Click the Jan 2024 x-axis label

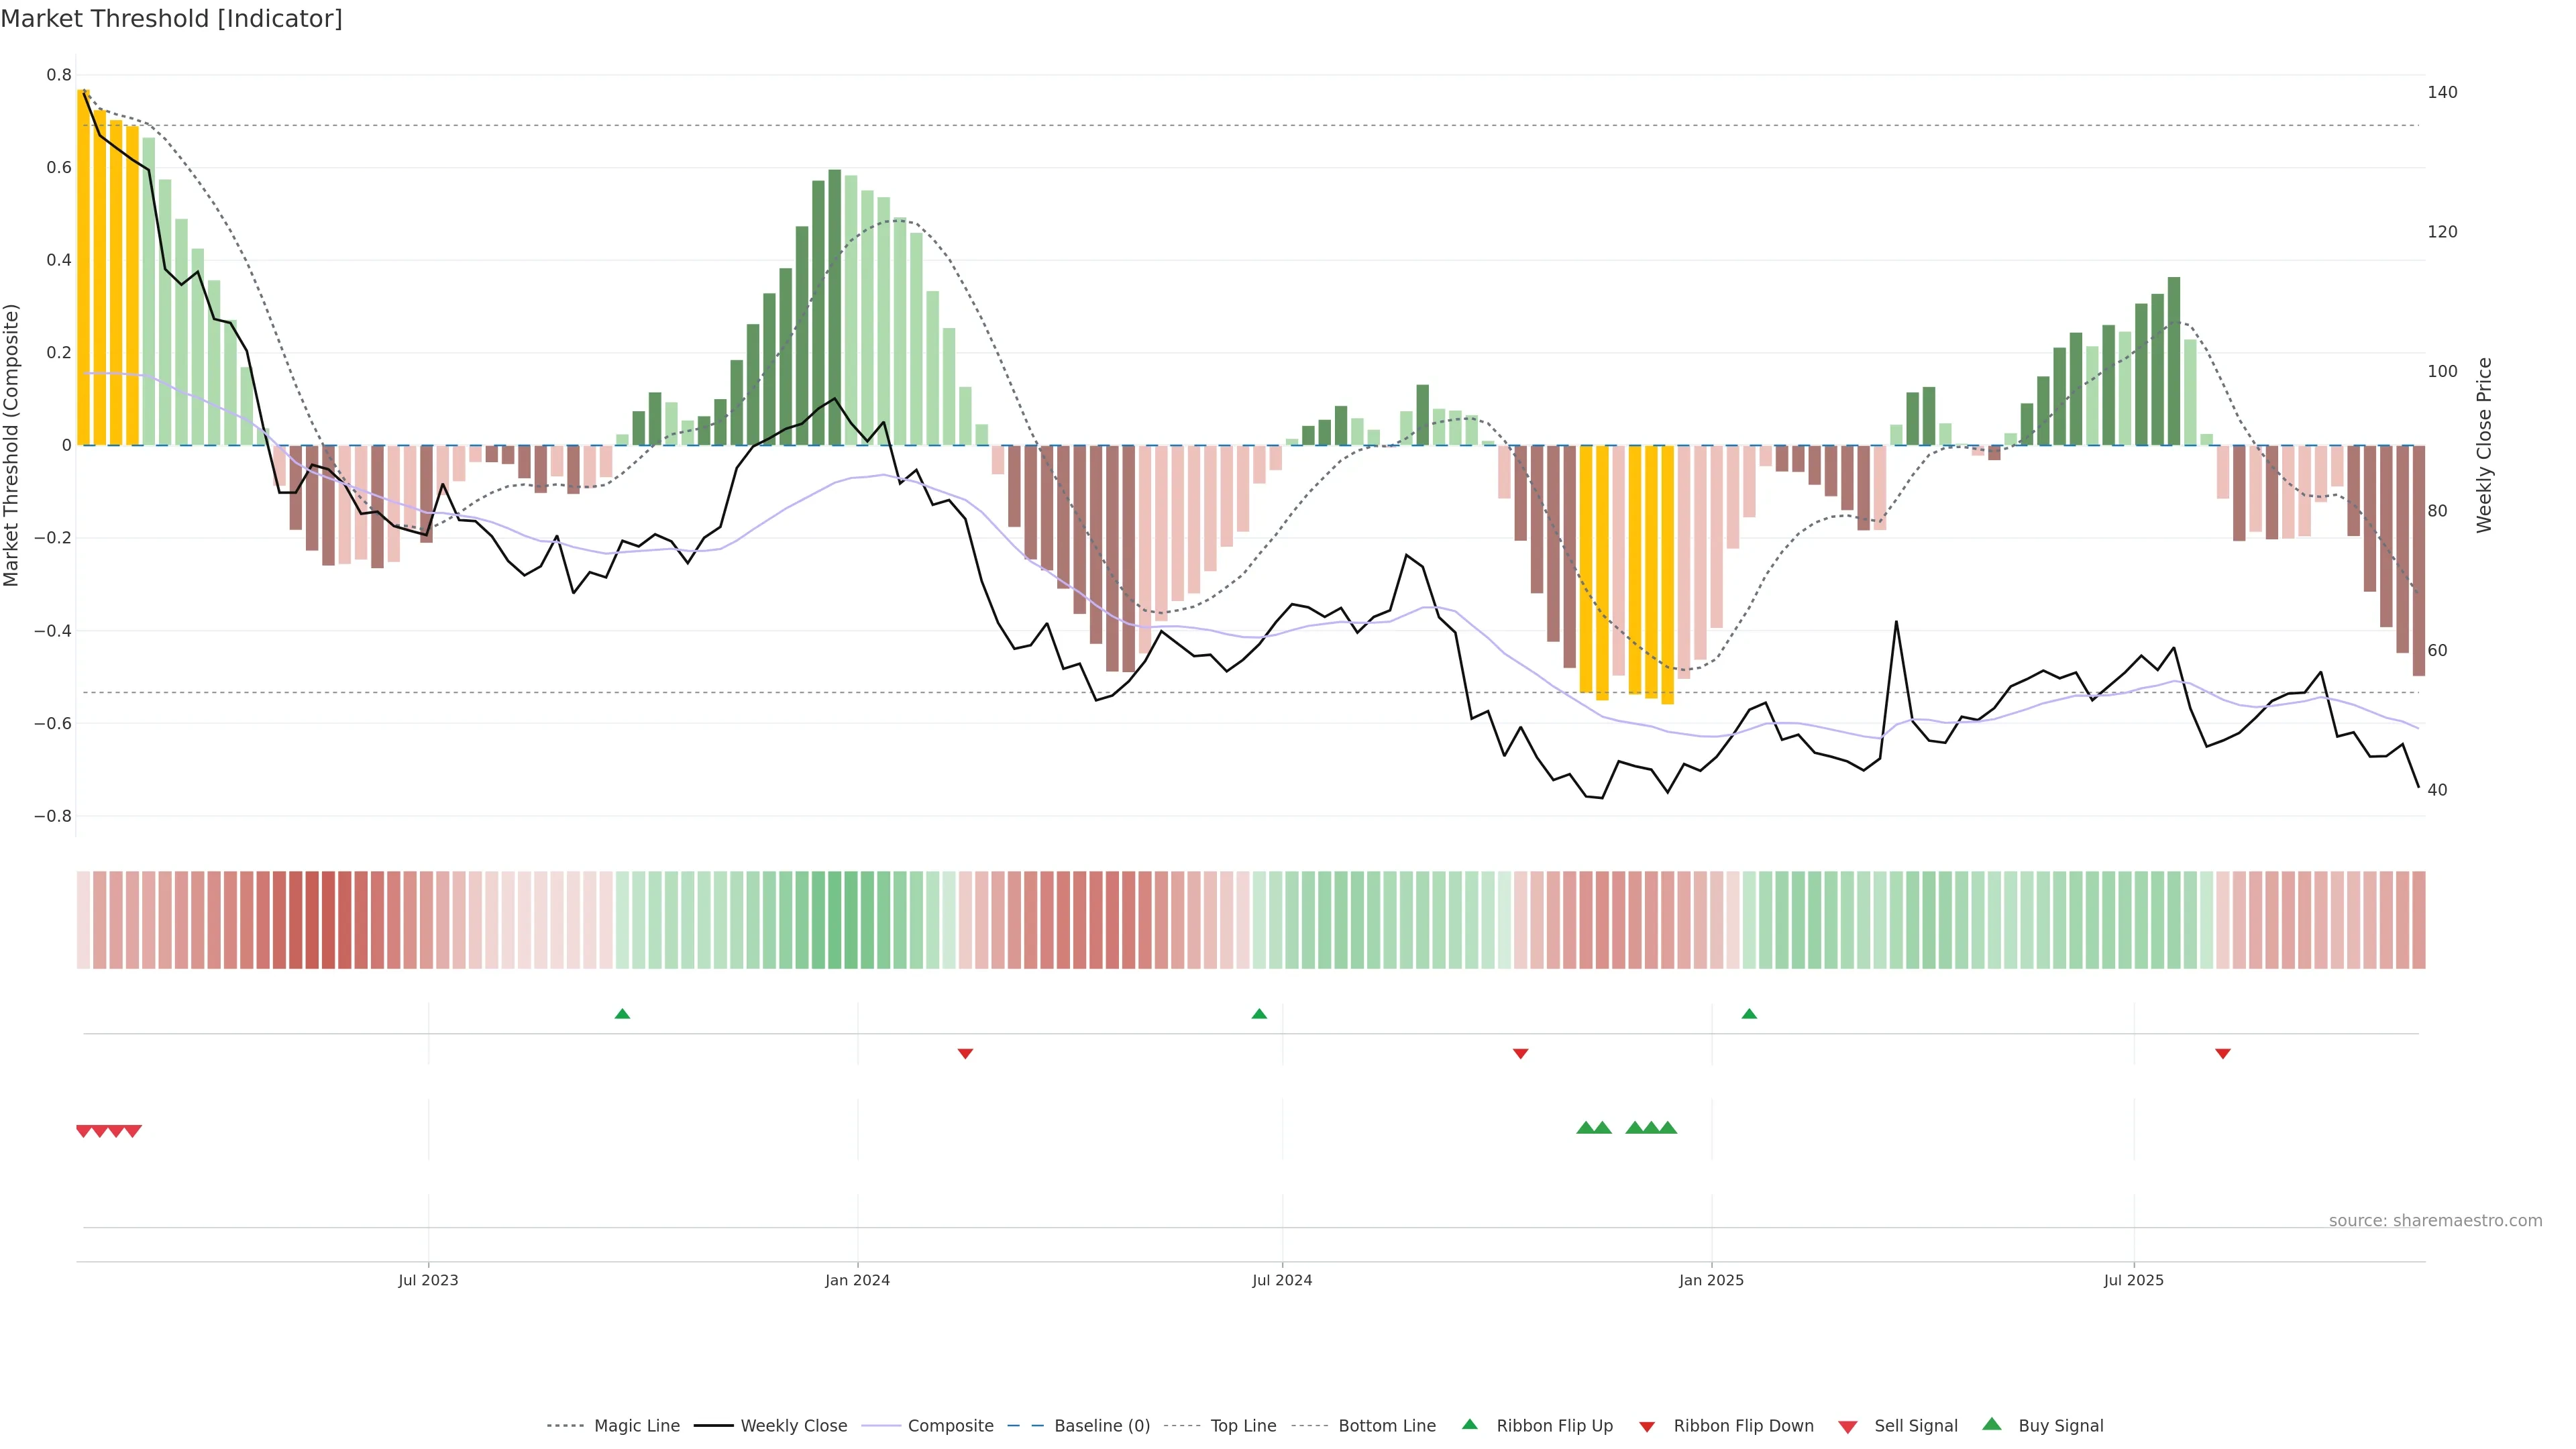click(857, 1280)
